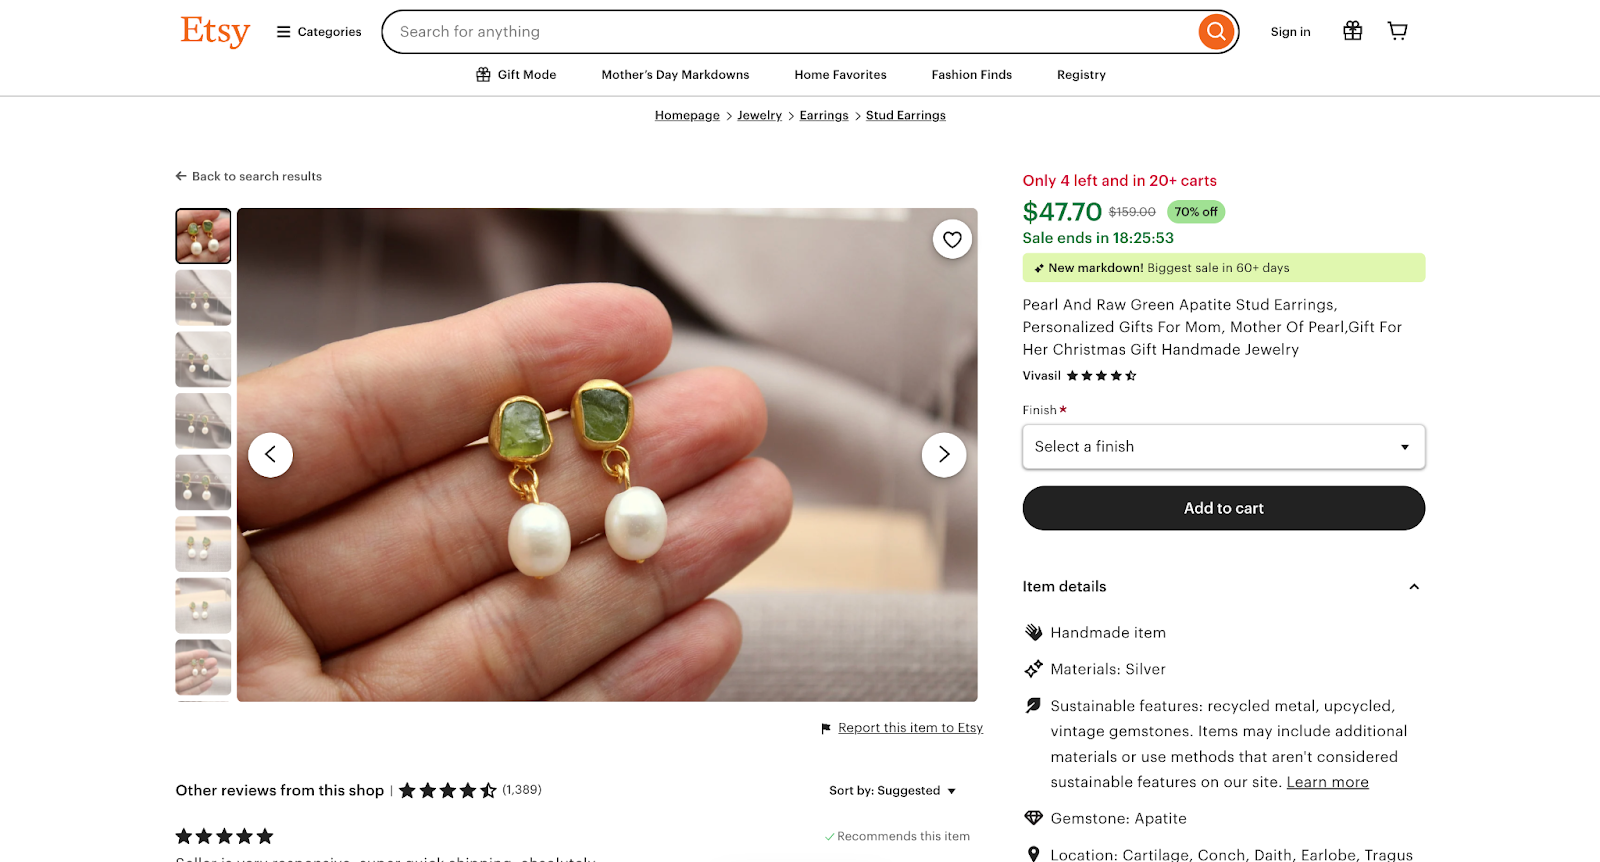Collapse the Item details section
The width and height of the screenshot is (1600, 862).
coord(1413,587)
